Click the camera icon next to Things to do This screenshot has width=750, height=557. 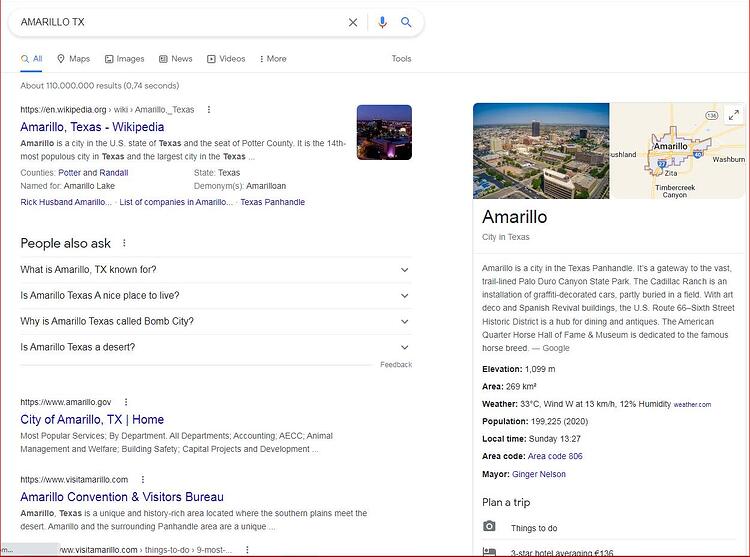tap(489, 526)
